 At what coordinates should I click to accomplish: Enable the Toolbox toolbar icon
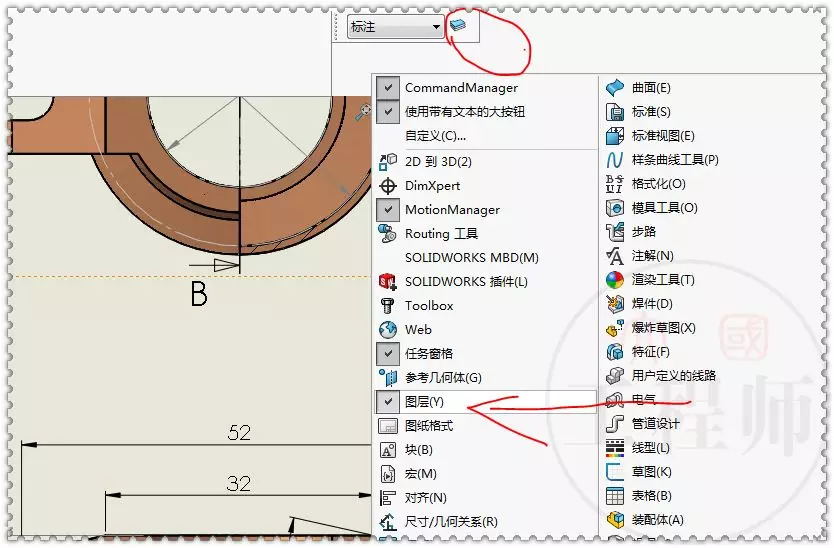(388, 305)
